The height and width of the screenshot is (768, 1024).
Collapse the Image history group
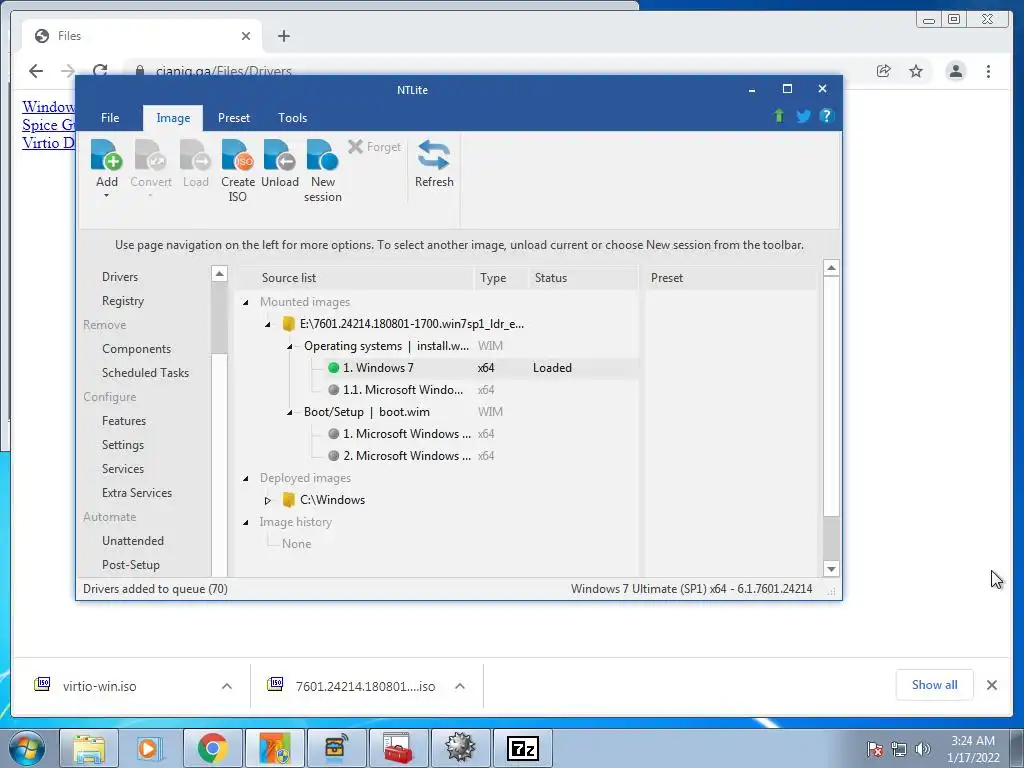(246, 522)
